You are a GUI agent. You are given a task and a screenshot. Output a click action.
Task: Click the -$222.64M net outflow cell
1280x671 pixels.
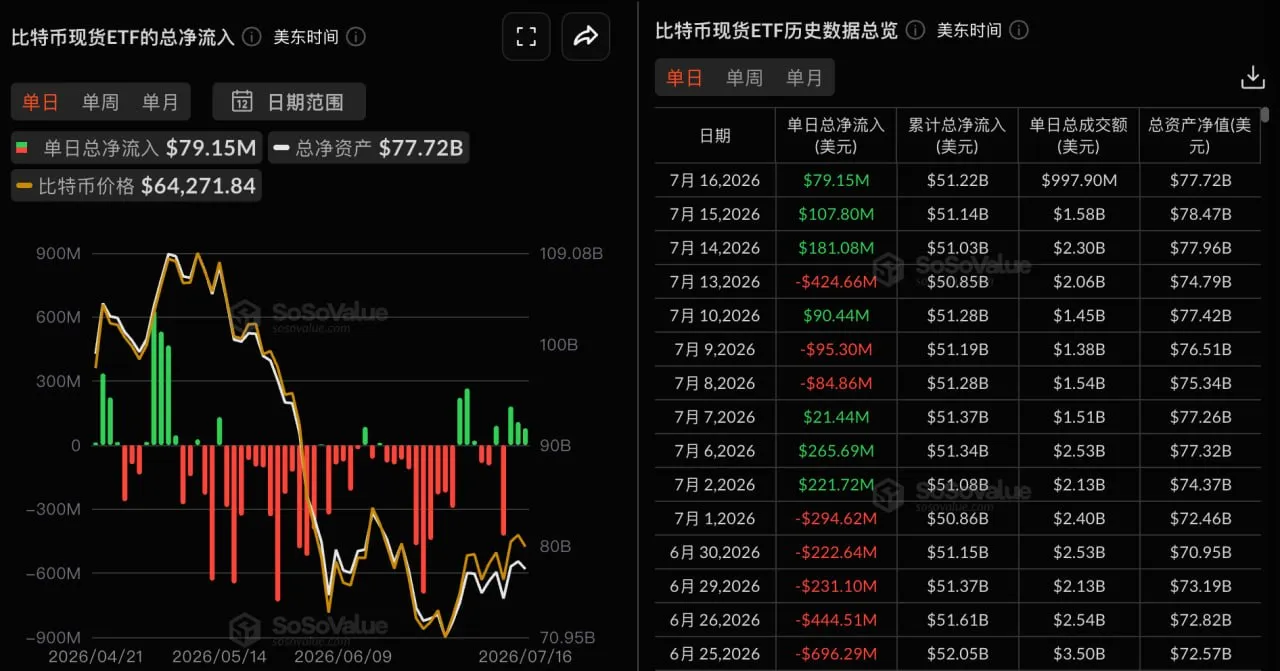836,552
